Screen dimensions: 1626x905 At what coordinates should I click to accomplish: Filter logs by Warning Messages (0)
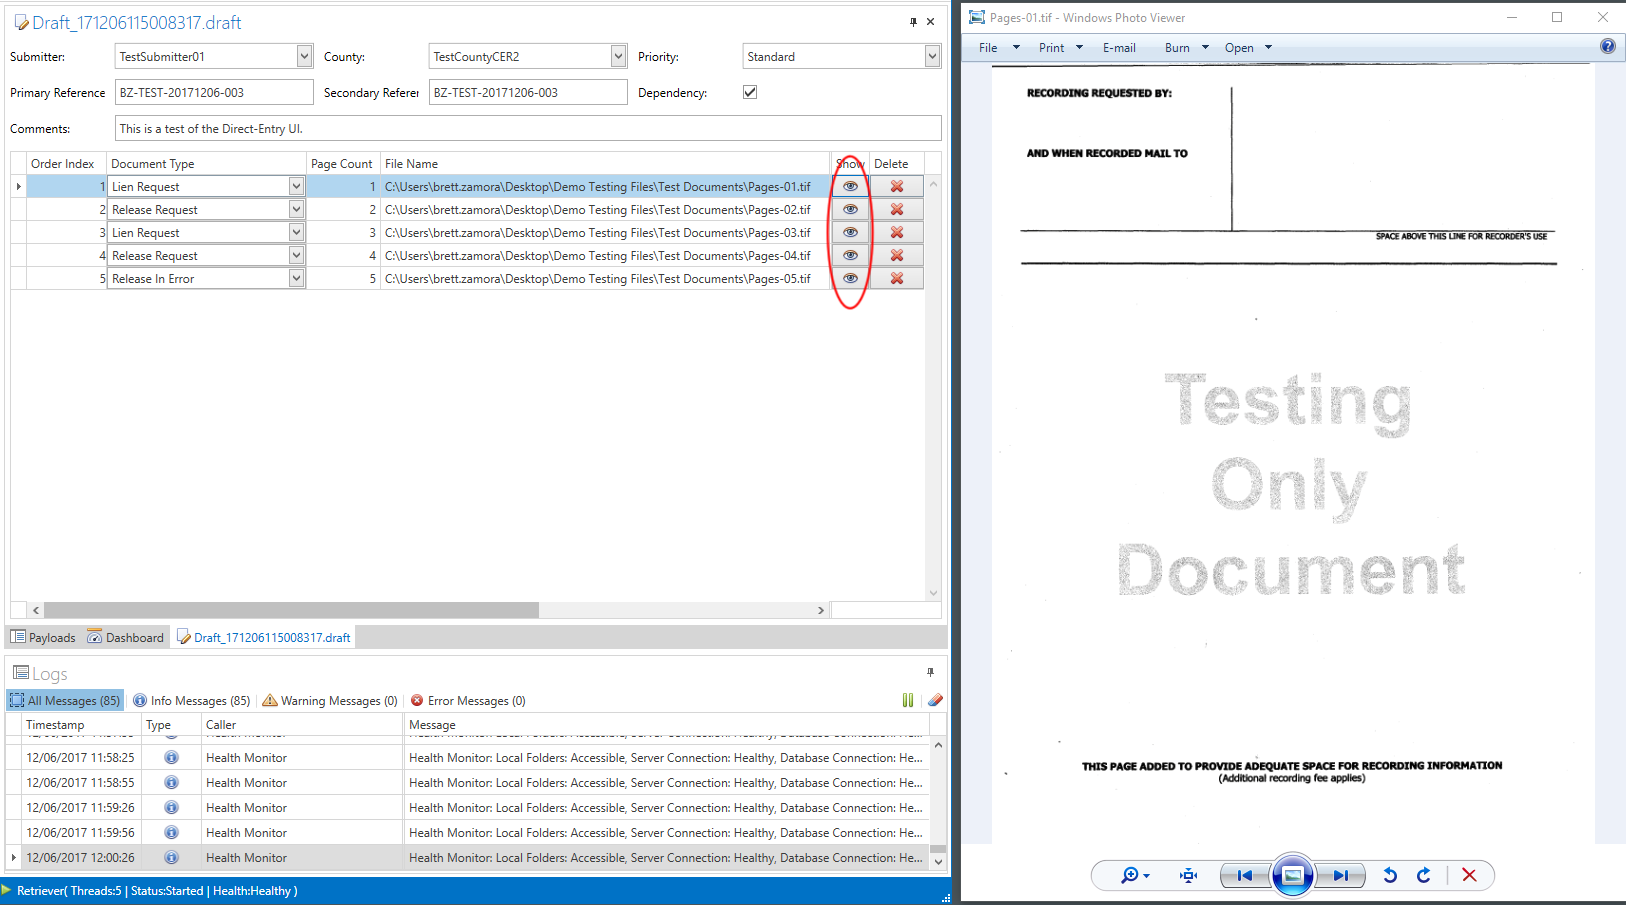click(330, 701)
